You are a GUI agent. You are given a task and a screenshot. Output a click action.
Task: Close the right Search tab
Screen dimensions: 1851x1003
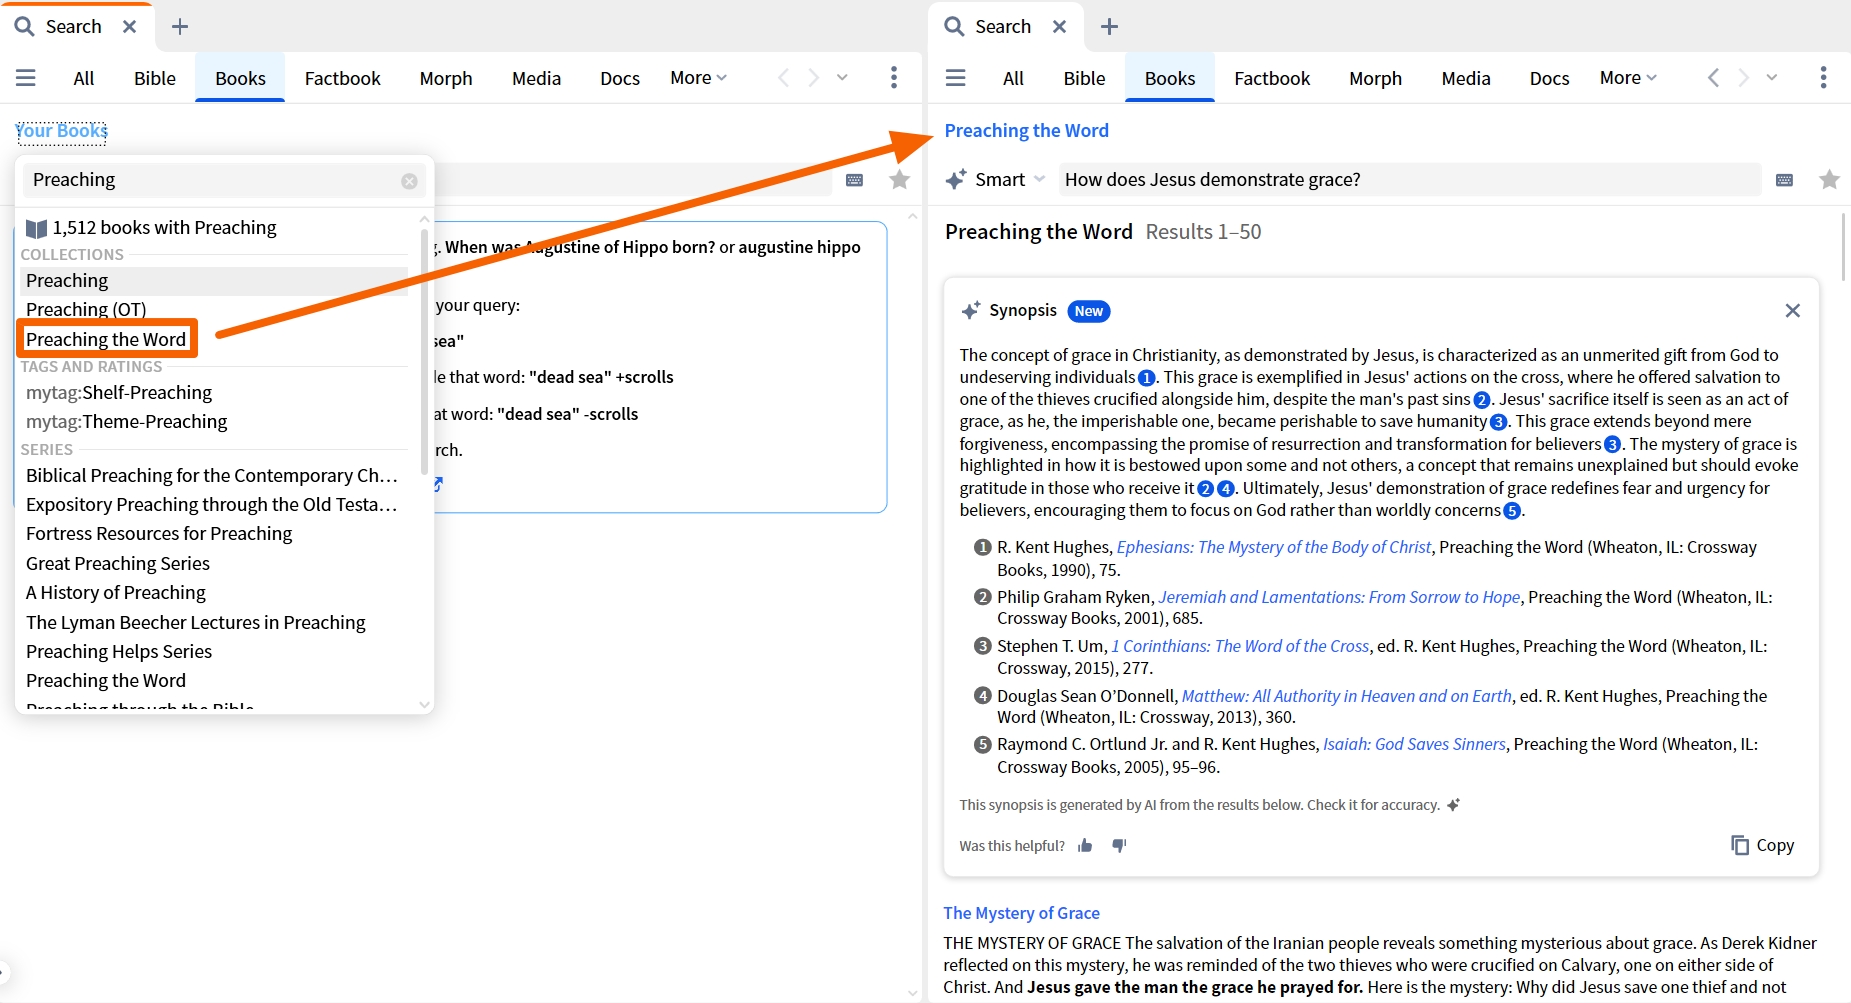1060,27
